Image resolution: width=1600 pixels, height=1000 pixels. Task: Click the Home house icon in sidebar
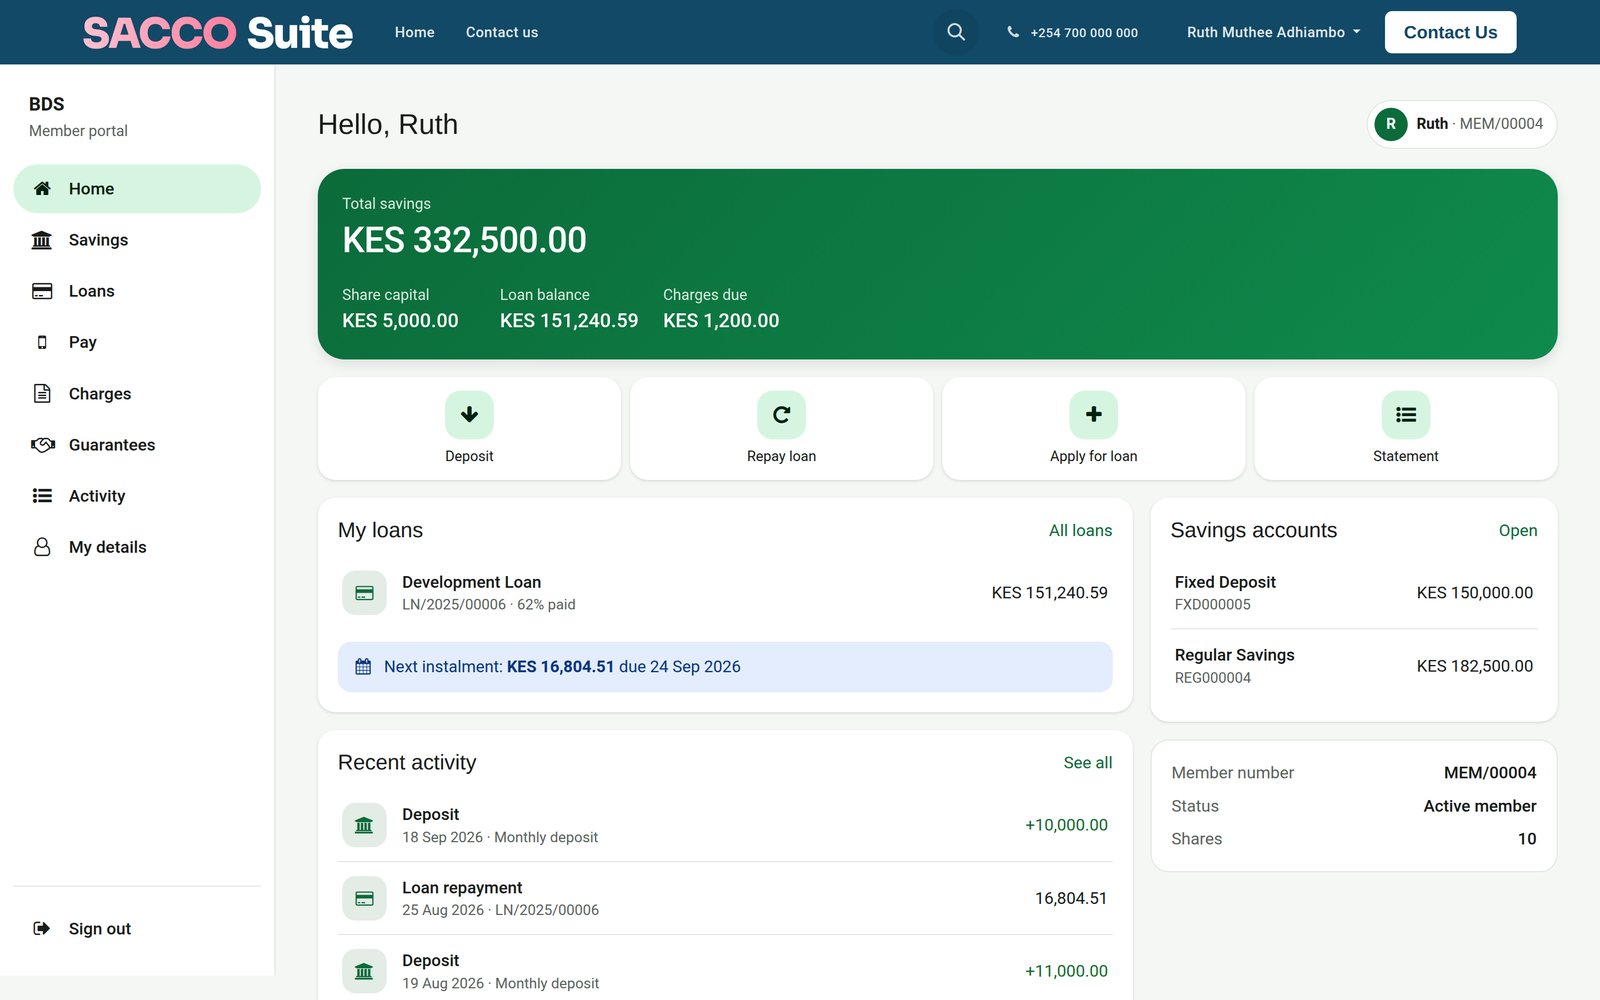(x=42, y=188)
